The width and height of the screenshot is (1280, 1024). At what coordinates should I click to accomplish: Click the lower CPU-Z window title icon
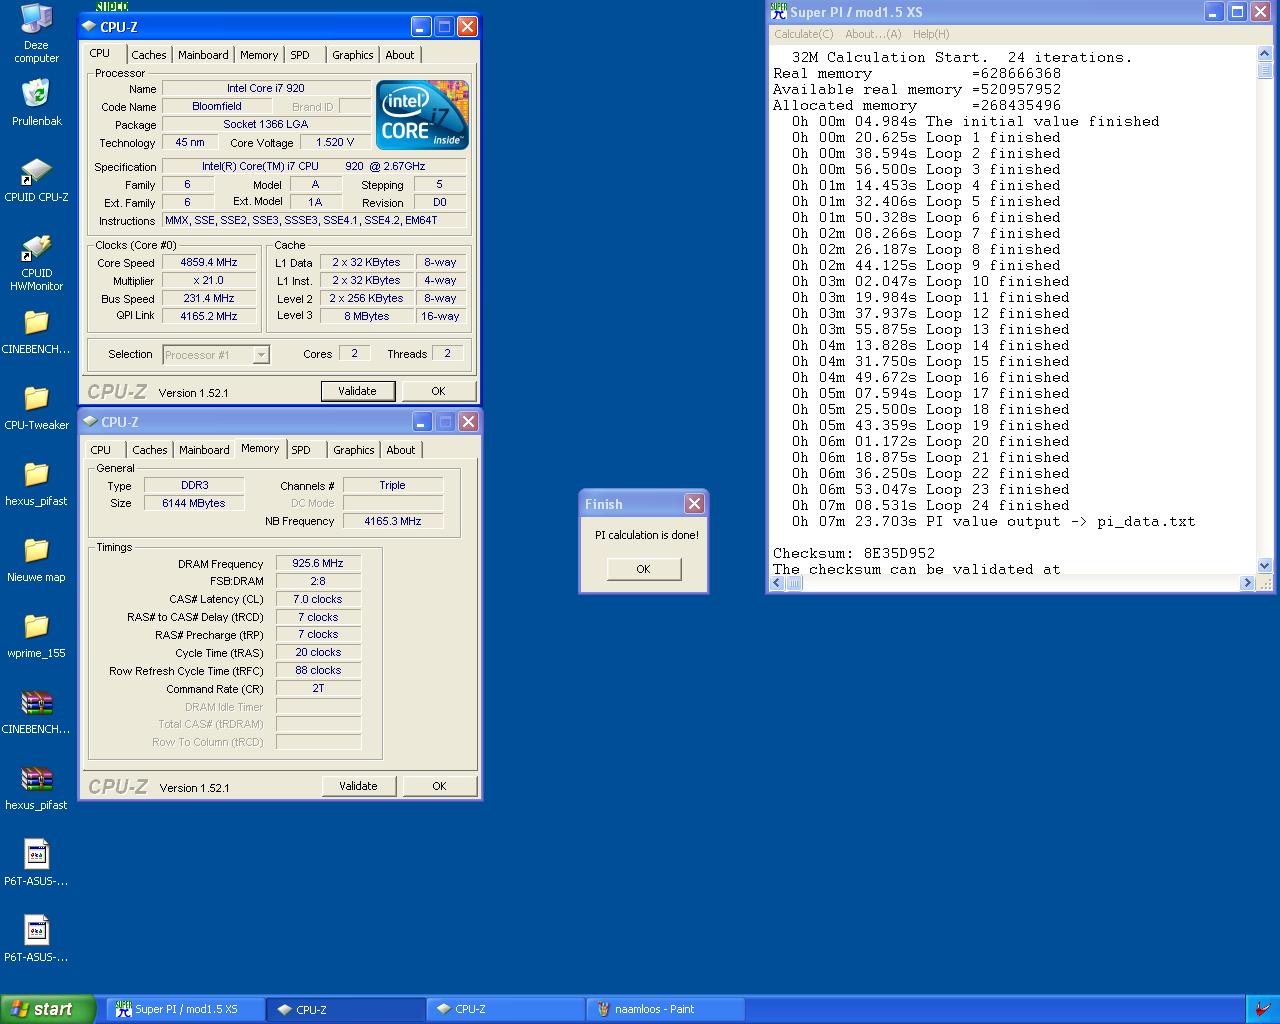[91, 422]
